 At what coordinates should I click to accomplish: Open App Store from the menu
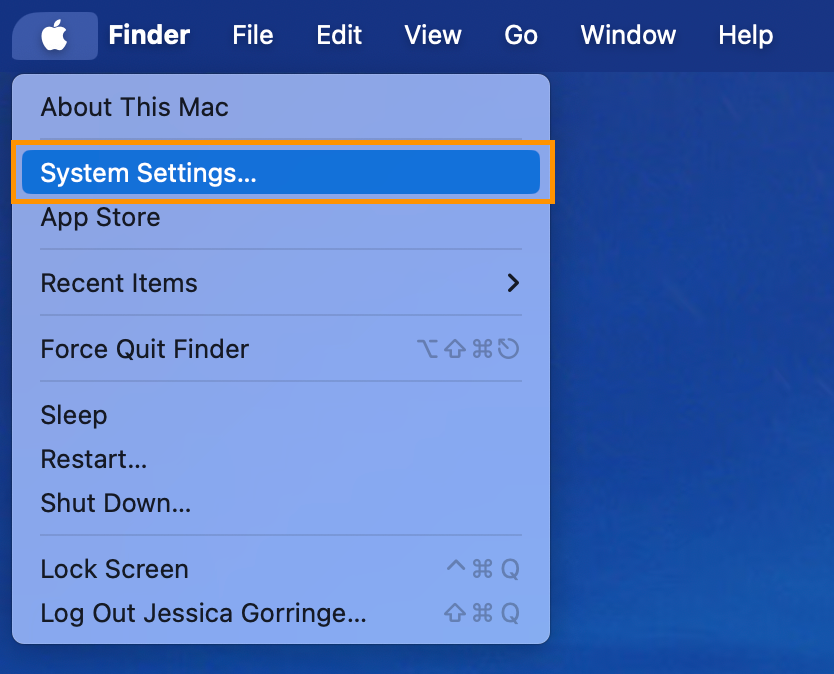coord(281,217)
